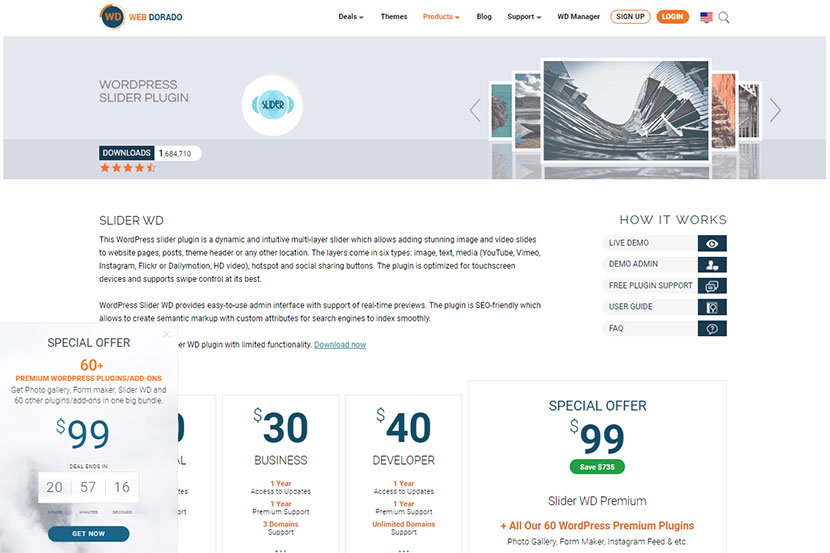
Task: Click the Live Demo eye icon
Action: coord(712,243)
